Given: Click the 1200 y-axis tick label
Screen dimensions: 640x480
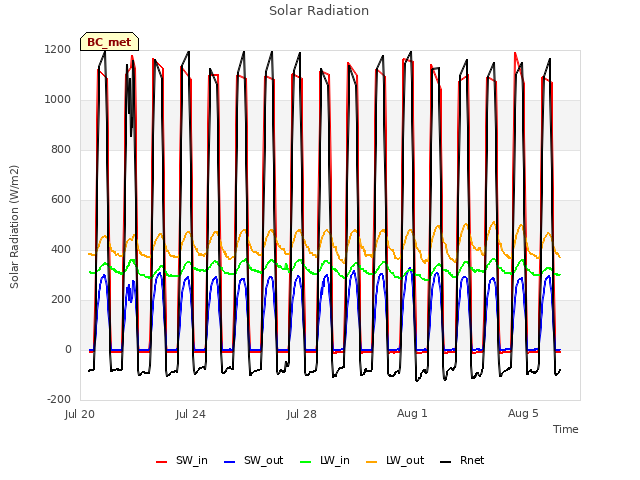Looking at the screenshot, I should [x=58, y=49].
